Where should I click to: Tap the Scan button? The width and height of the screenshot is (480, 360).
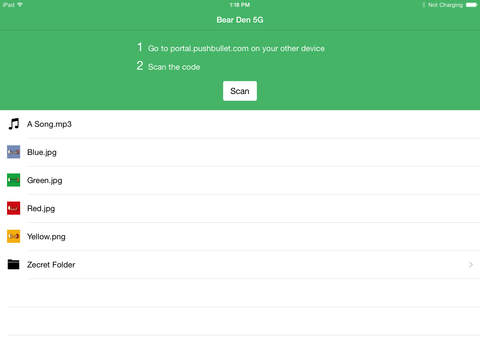(240, 91)
